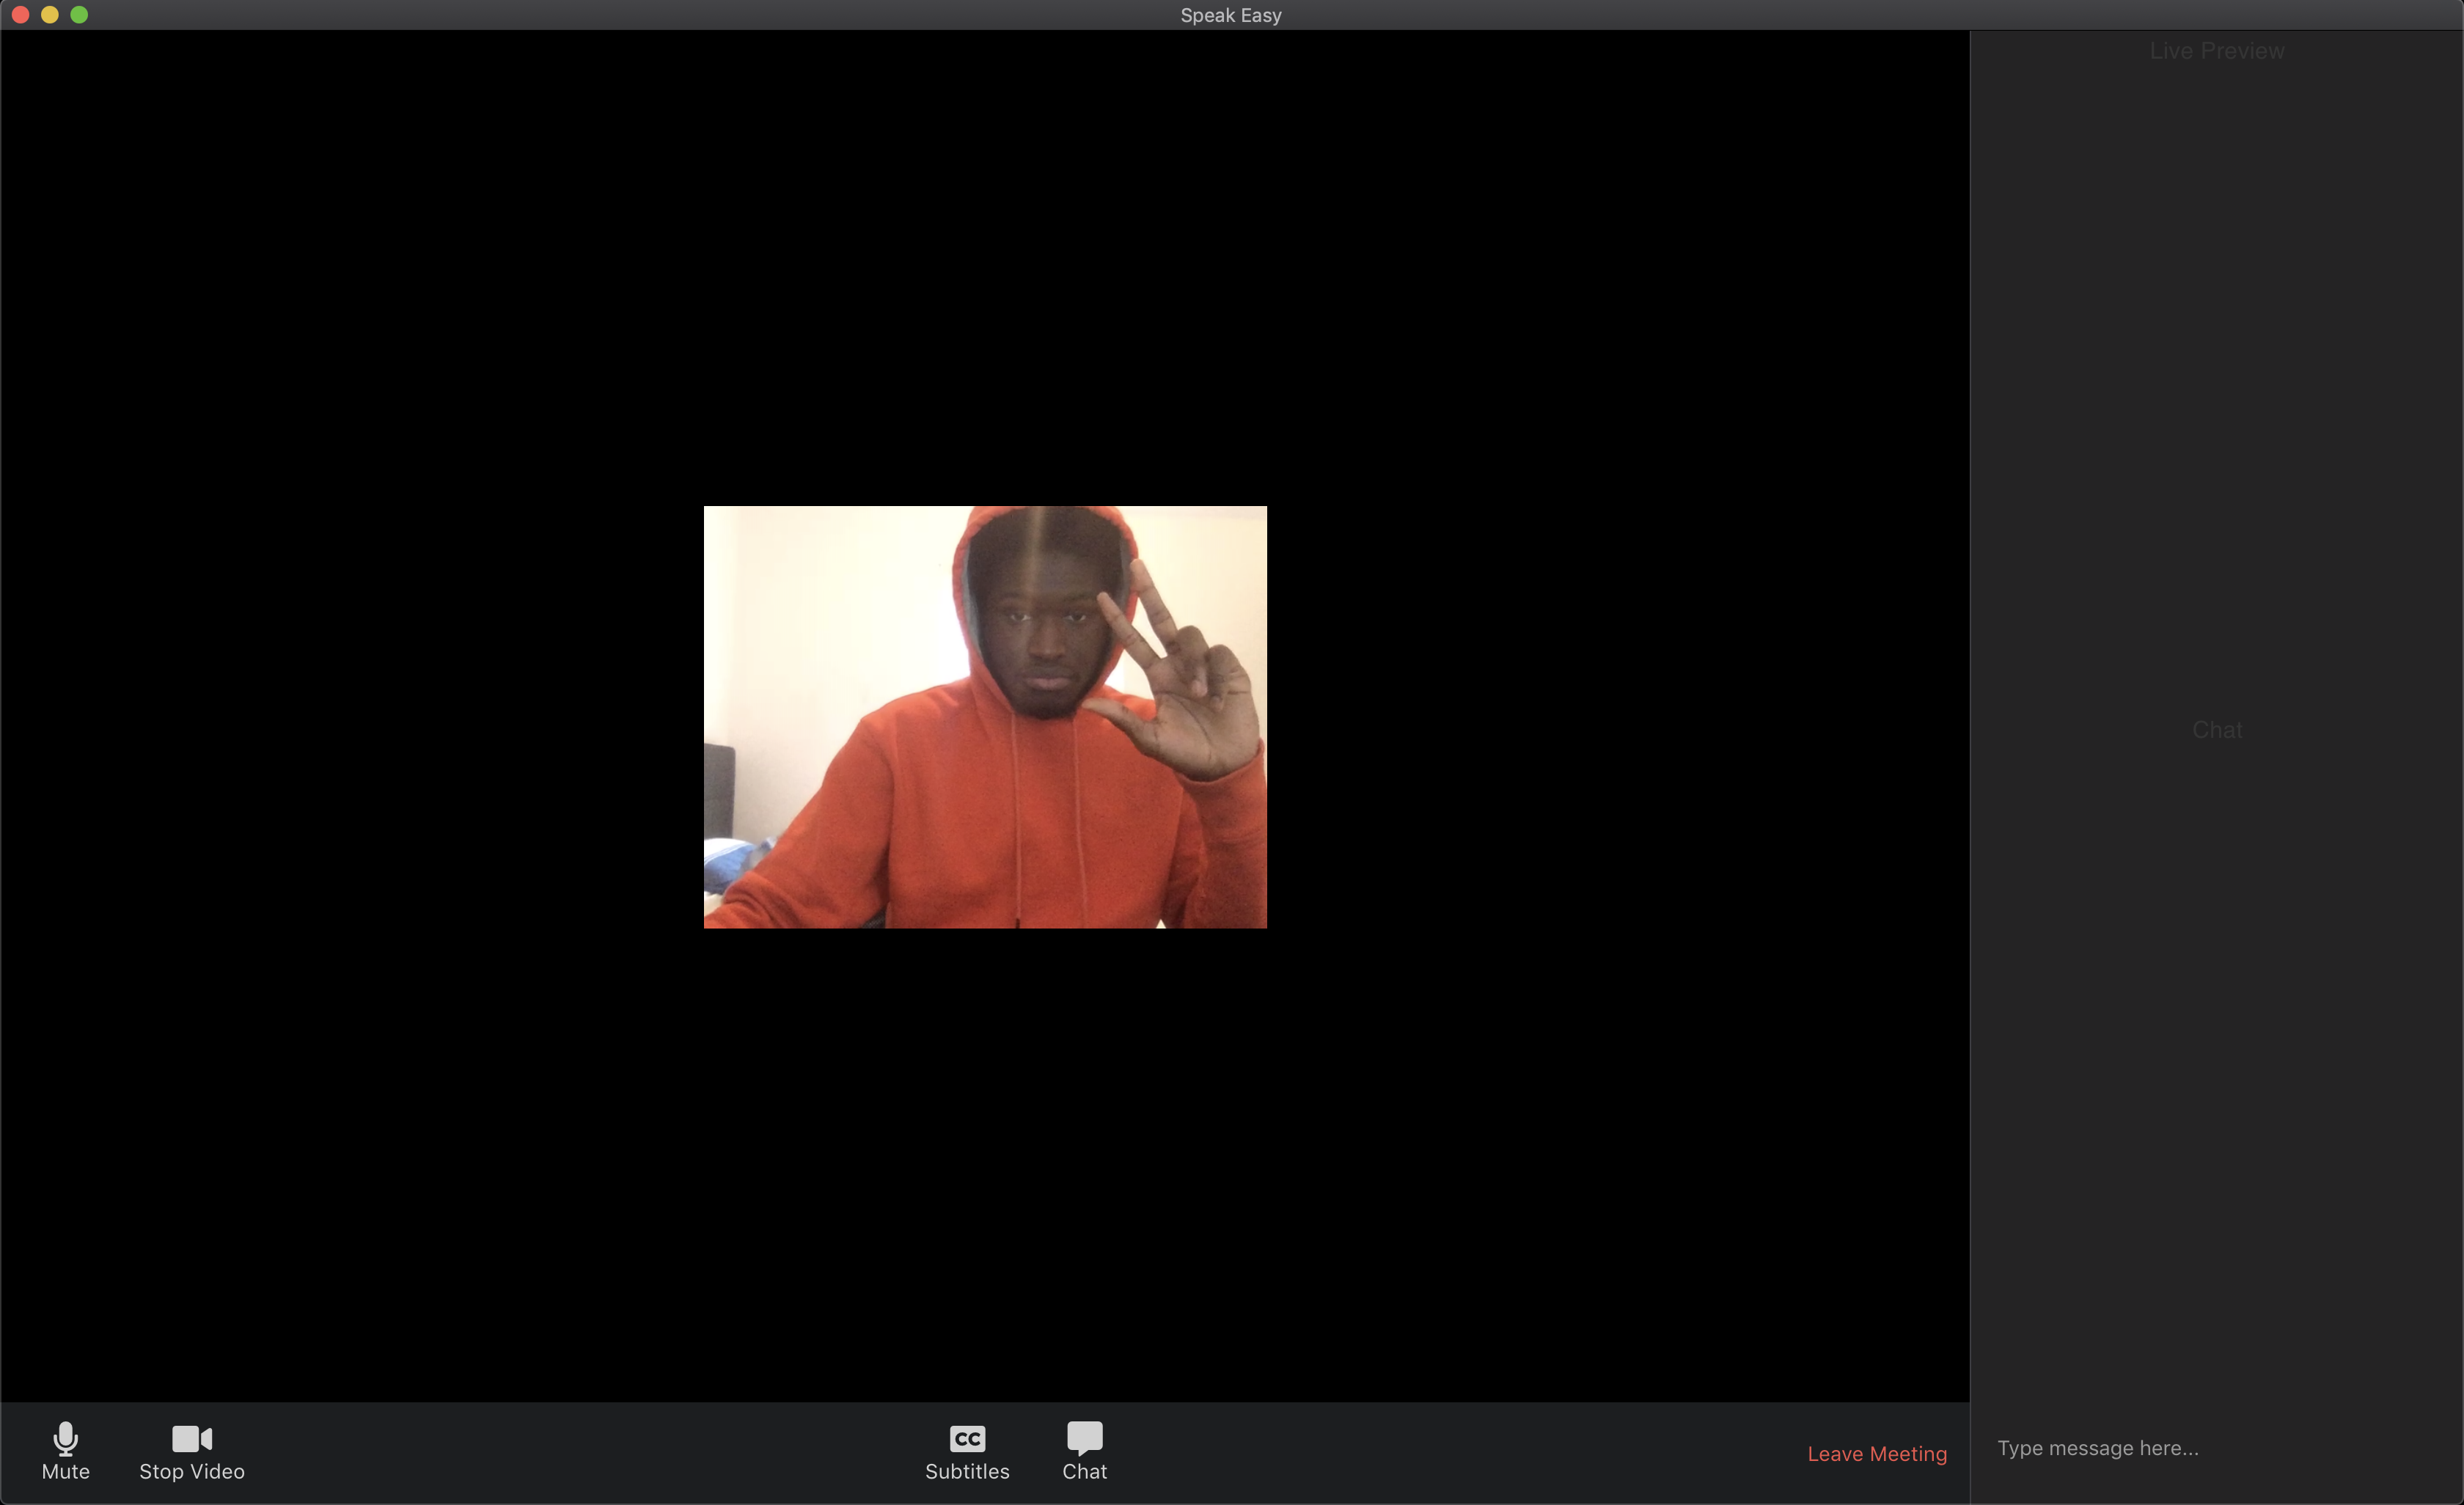Maximize window with the green button
Viewport: 2464px width, 1505px height.
click(x=79, y=15)
